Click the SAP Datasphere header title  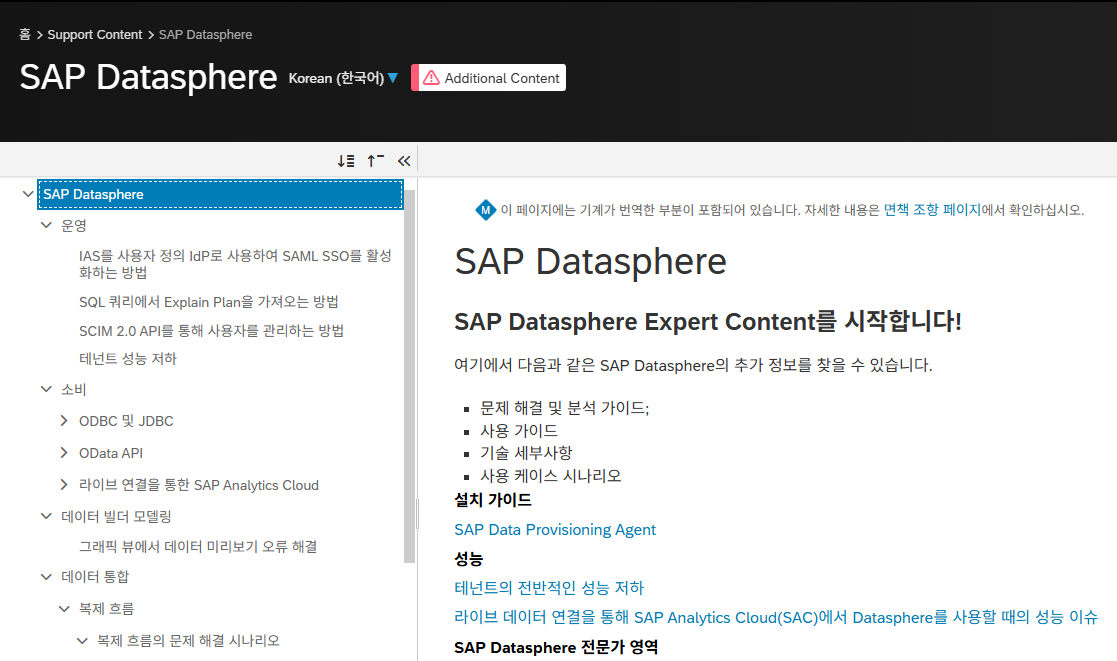148,77
